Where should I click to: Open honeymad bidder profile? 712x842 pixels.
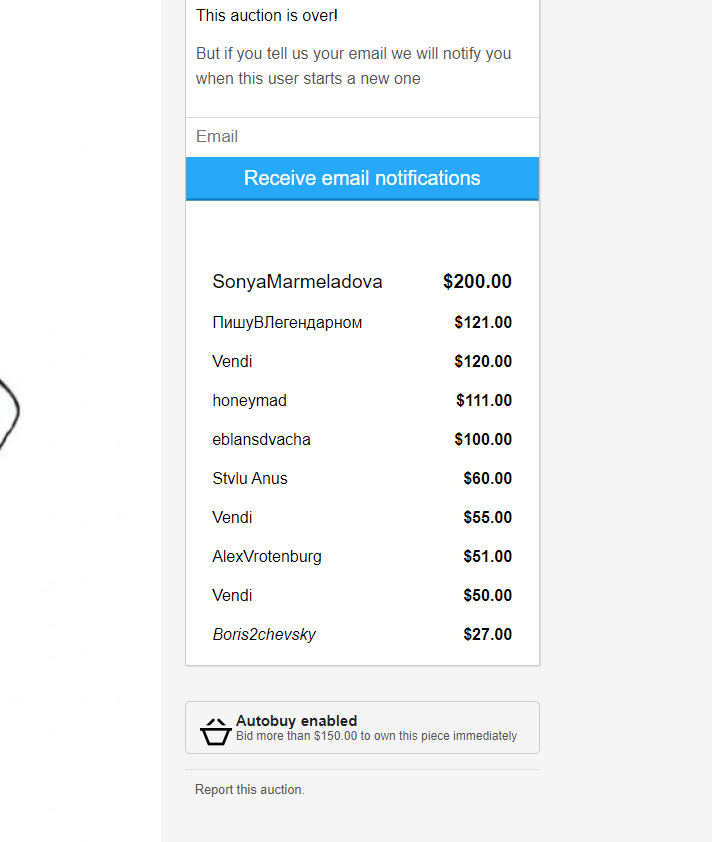249,401
